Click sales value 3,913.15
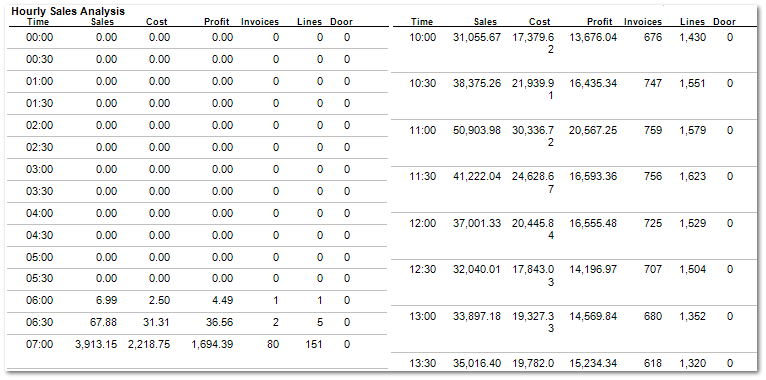The image size is (766, 380). (95, 344)
